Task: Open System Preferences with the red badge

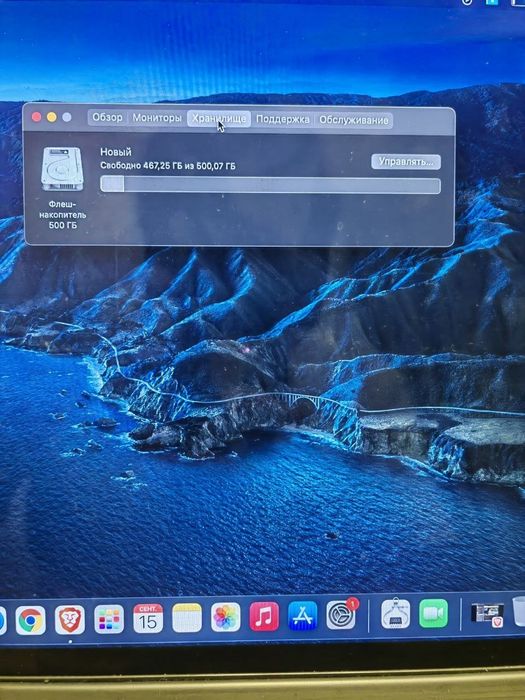Action: (342, 615)
